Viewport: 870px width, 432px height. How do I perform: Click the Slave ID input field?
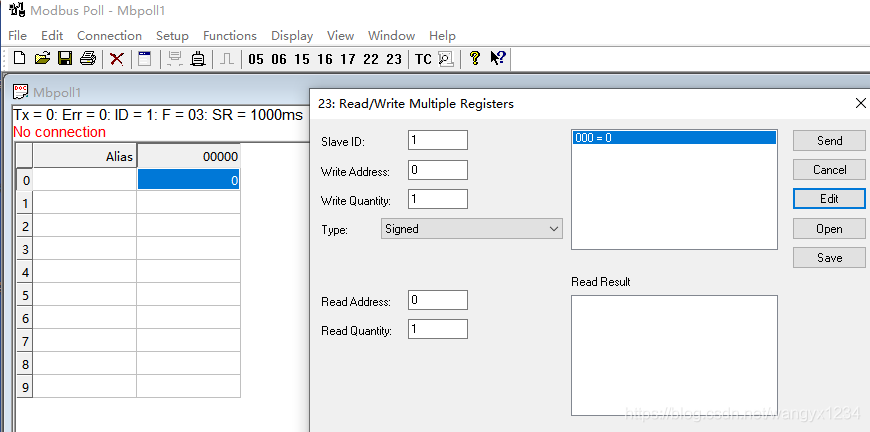pyautogui.click(x=438, y=140)
